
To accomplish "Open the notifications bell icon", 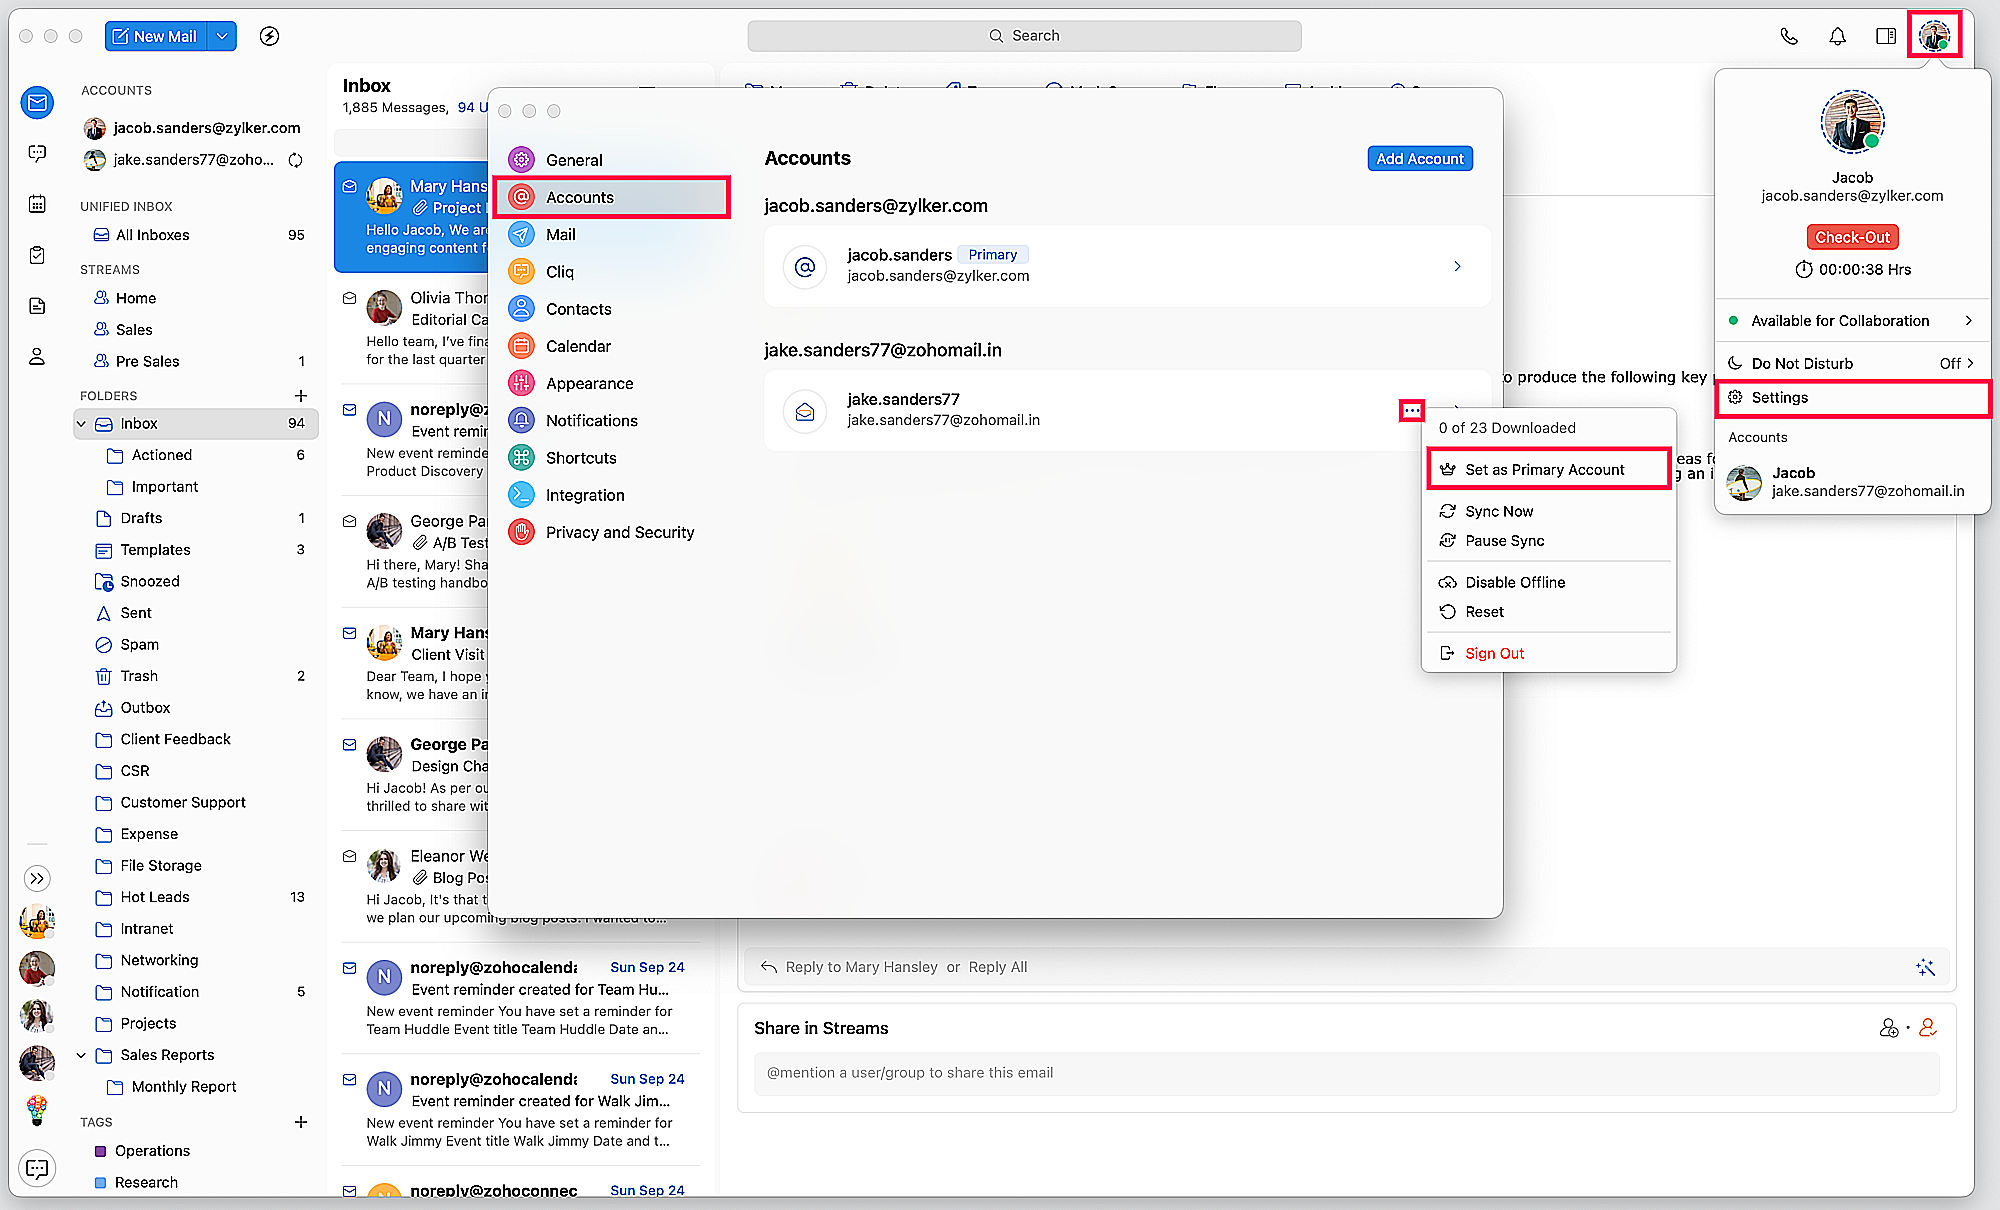I will point(1837,36).
